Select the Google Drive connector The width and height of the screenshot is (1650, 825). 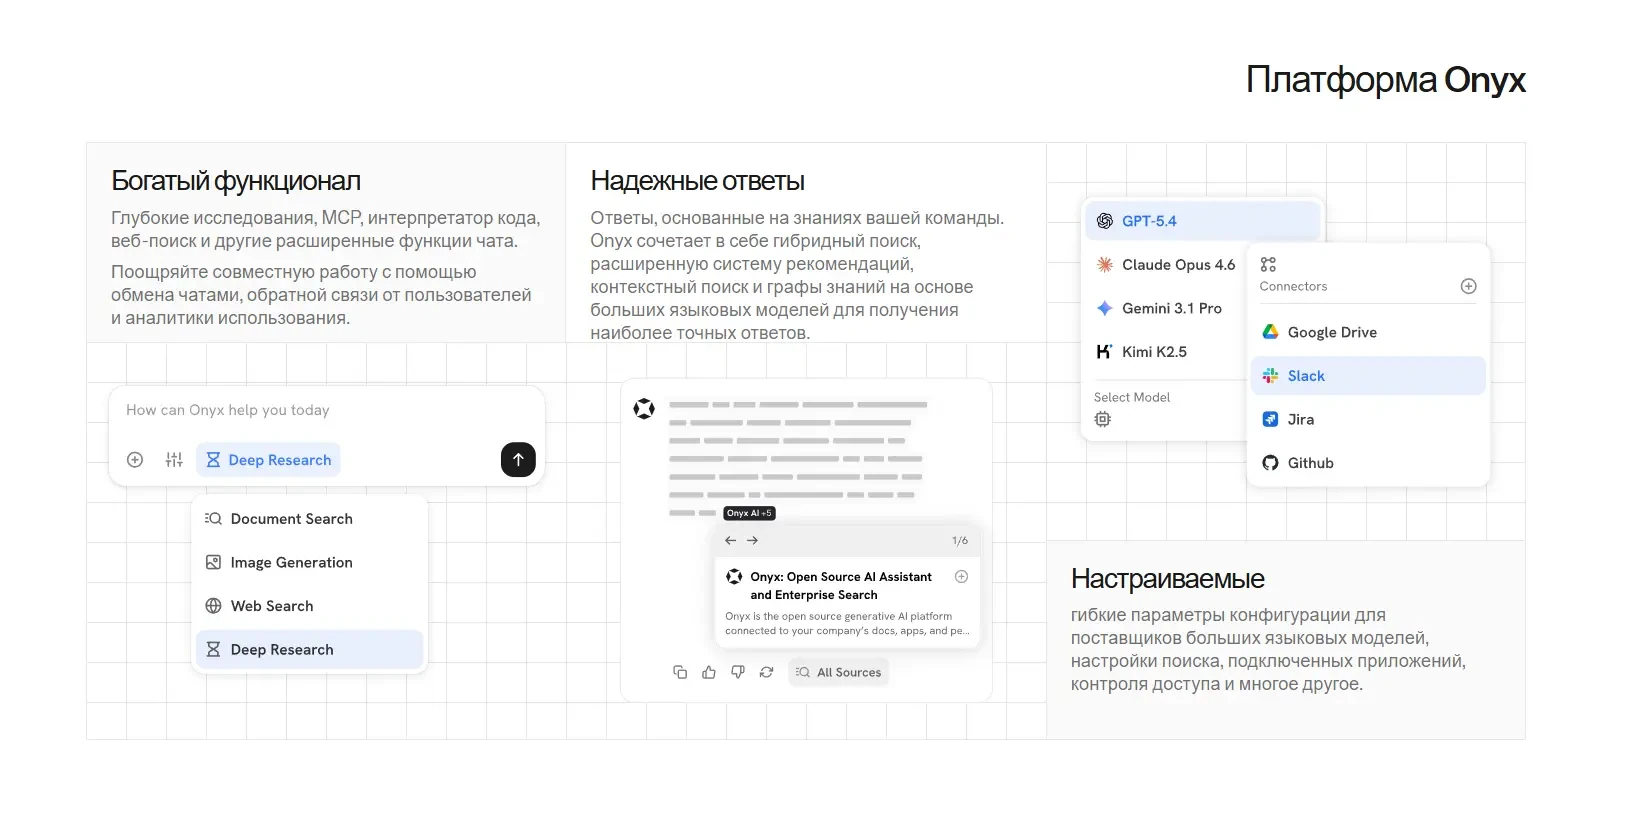pyautogui.click(x=1368, y=332)
